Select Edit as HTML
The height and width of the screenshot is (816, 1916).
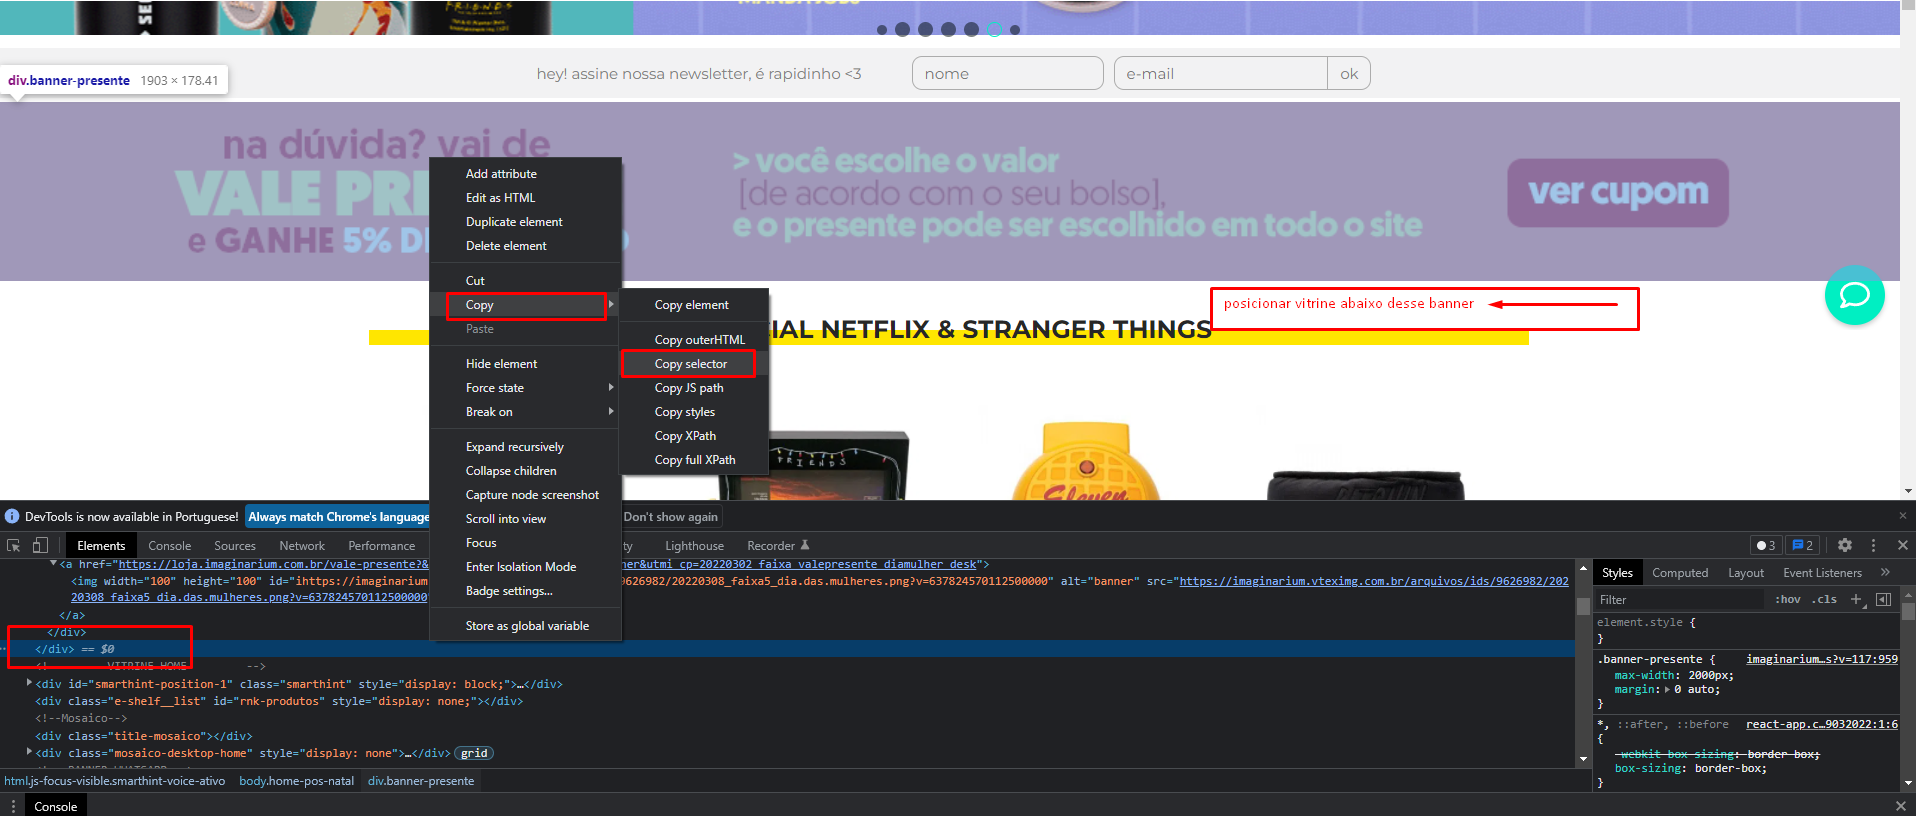(526, 198)
